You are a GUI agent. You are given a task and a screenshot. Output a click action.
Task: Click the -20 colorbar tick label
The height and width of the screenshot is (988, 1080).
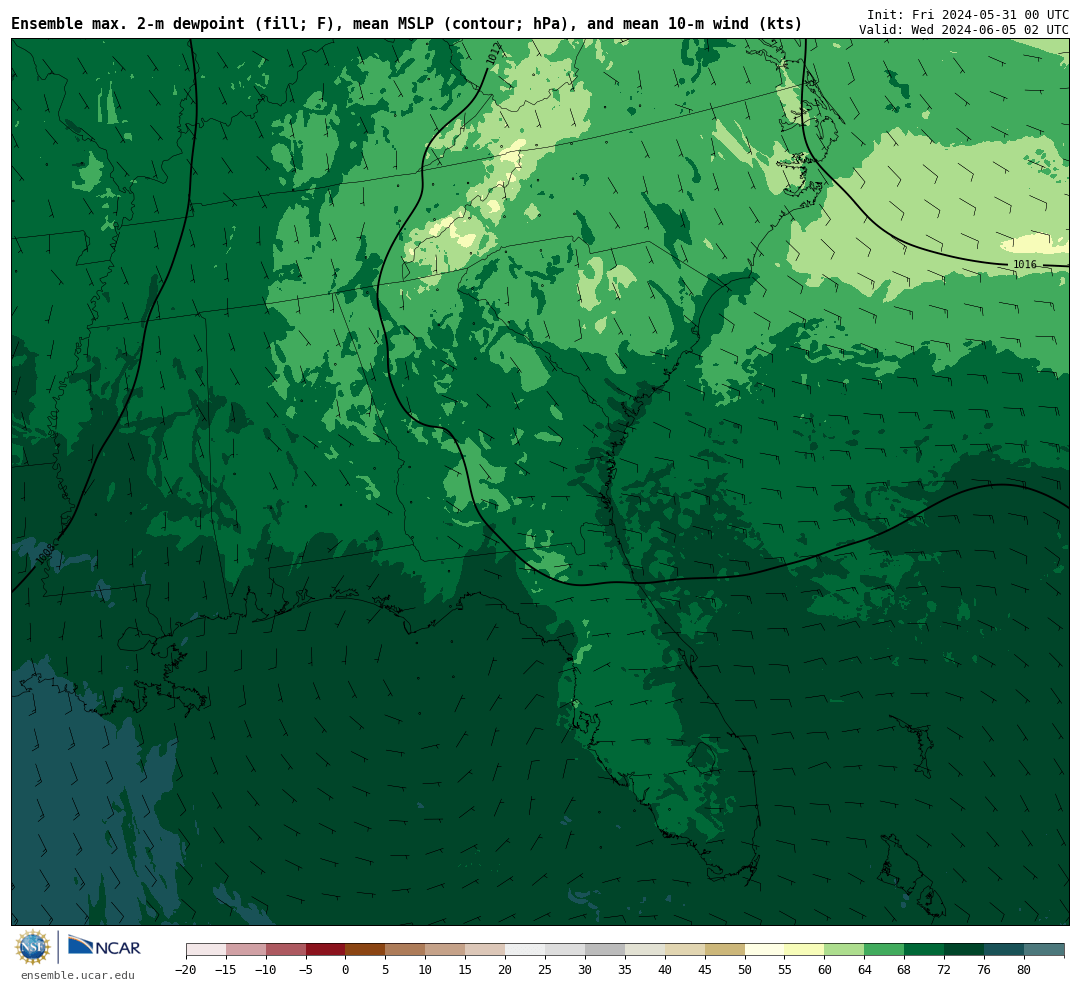(186, 969)
